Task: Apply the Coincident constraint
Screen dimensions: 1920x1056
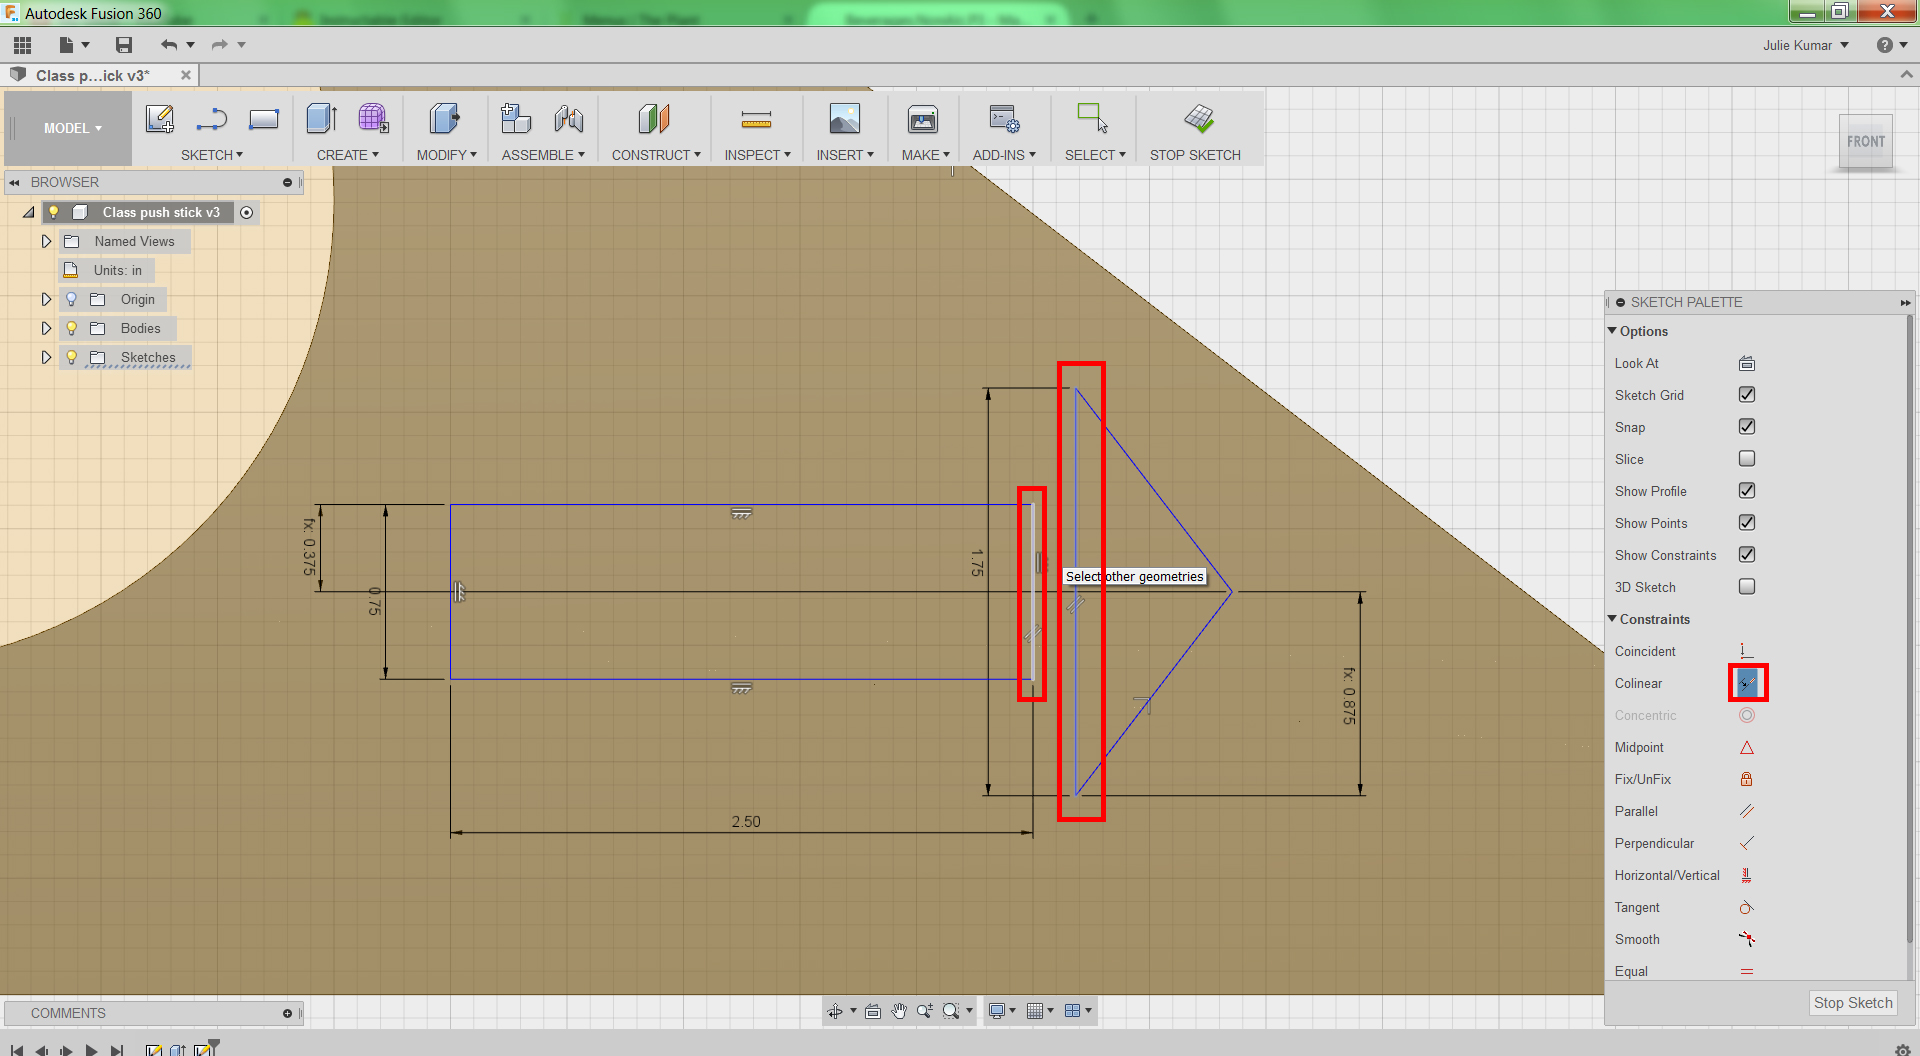Action: [x=1747, y=651]
